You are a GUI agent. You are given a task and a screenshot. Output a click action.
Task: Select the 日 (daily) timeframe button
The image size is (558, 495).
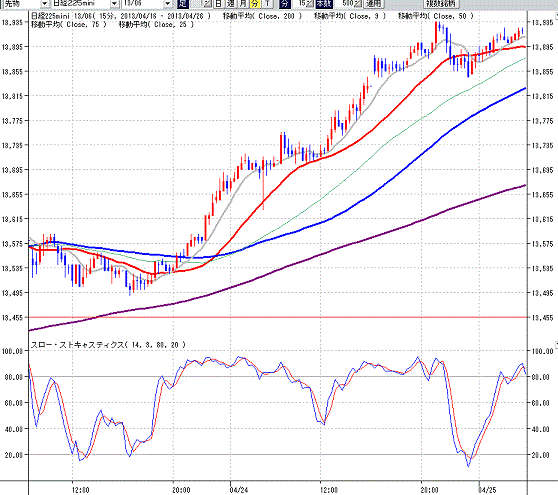click(219, 4)
